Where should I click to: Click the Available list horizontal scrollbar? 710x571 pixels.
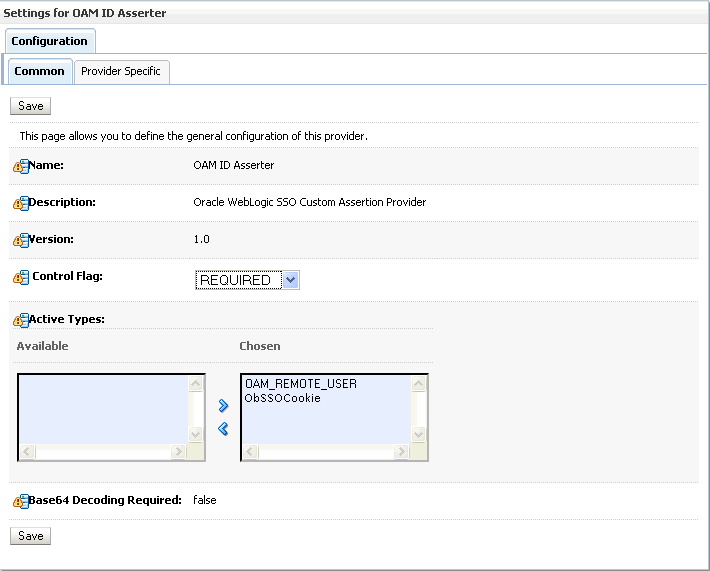pyautogui.click(x=103, y=452)
